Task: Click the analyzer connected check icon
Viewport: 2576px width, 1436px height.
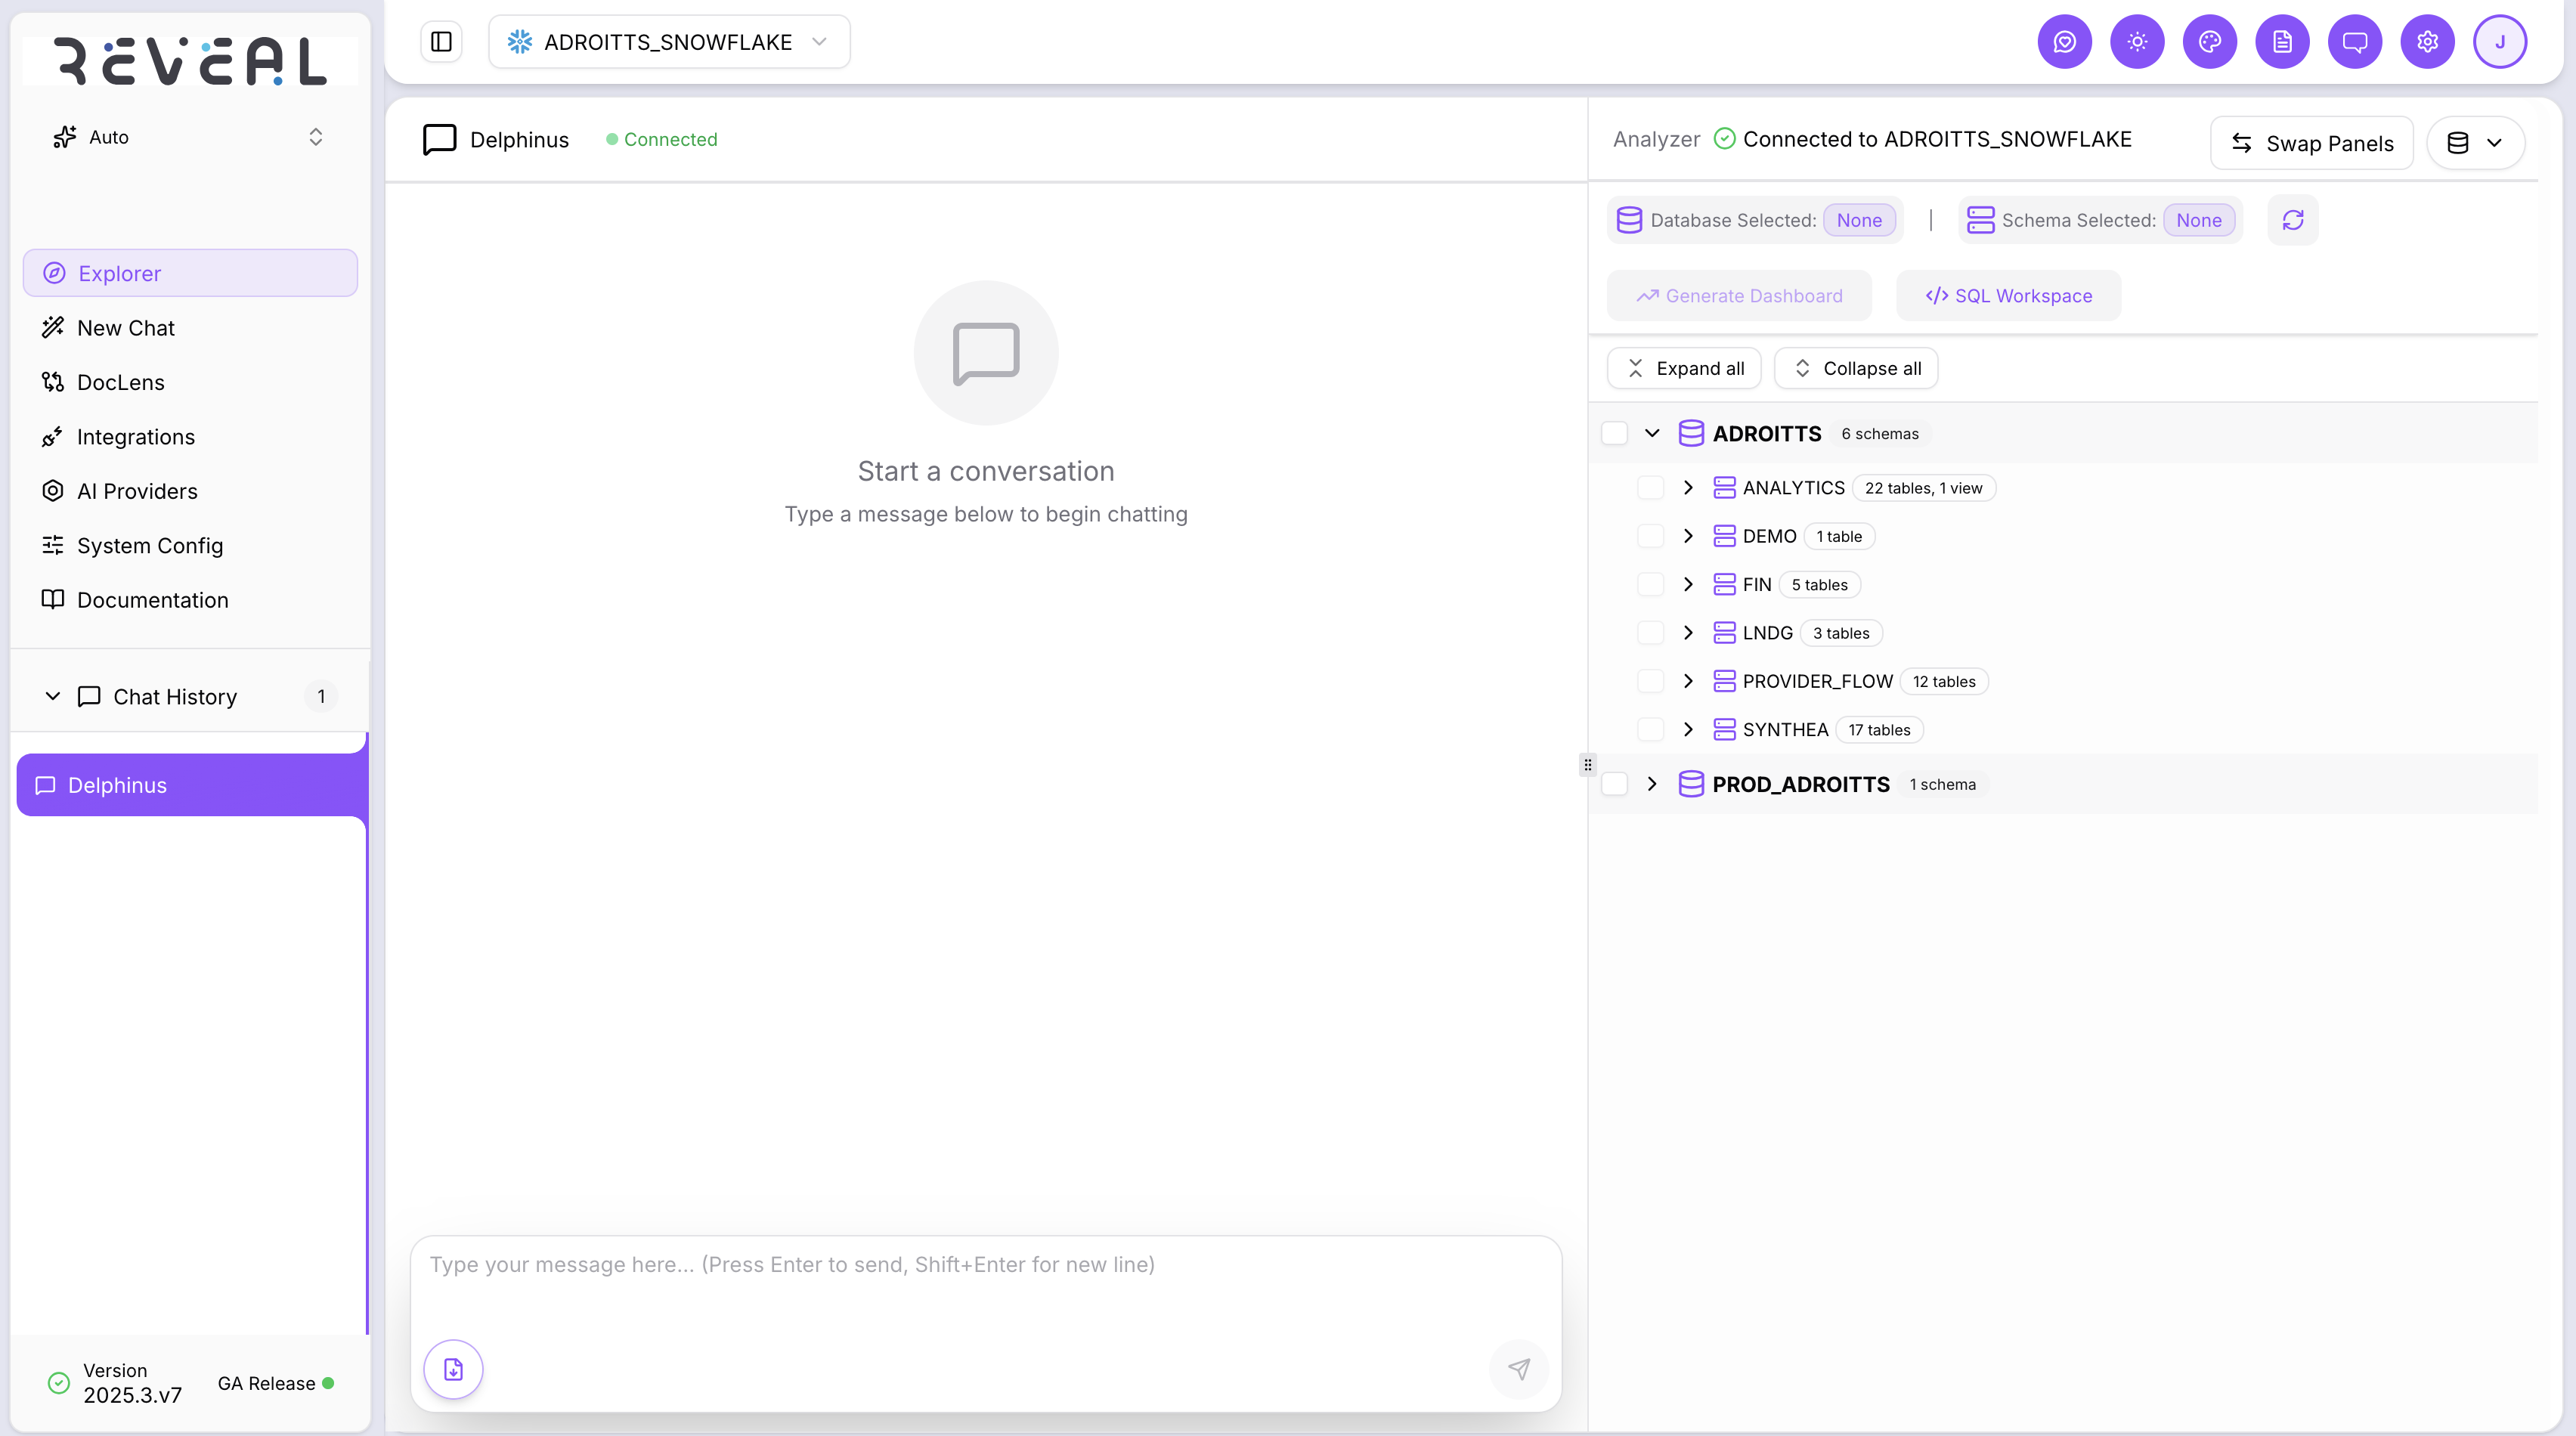Action: pyautogui.click(x=1724, y=139)
